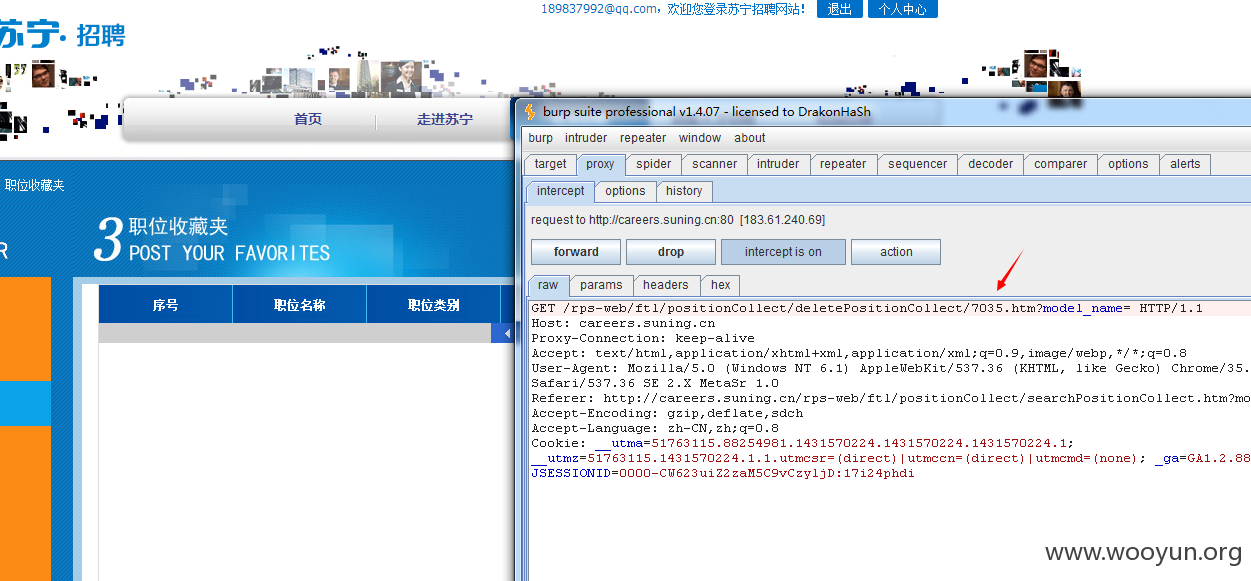Switch to the hex view tab

721,285
